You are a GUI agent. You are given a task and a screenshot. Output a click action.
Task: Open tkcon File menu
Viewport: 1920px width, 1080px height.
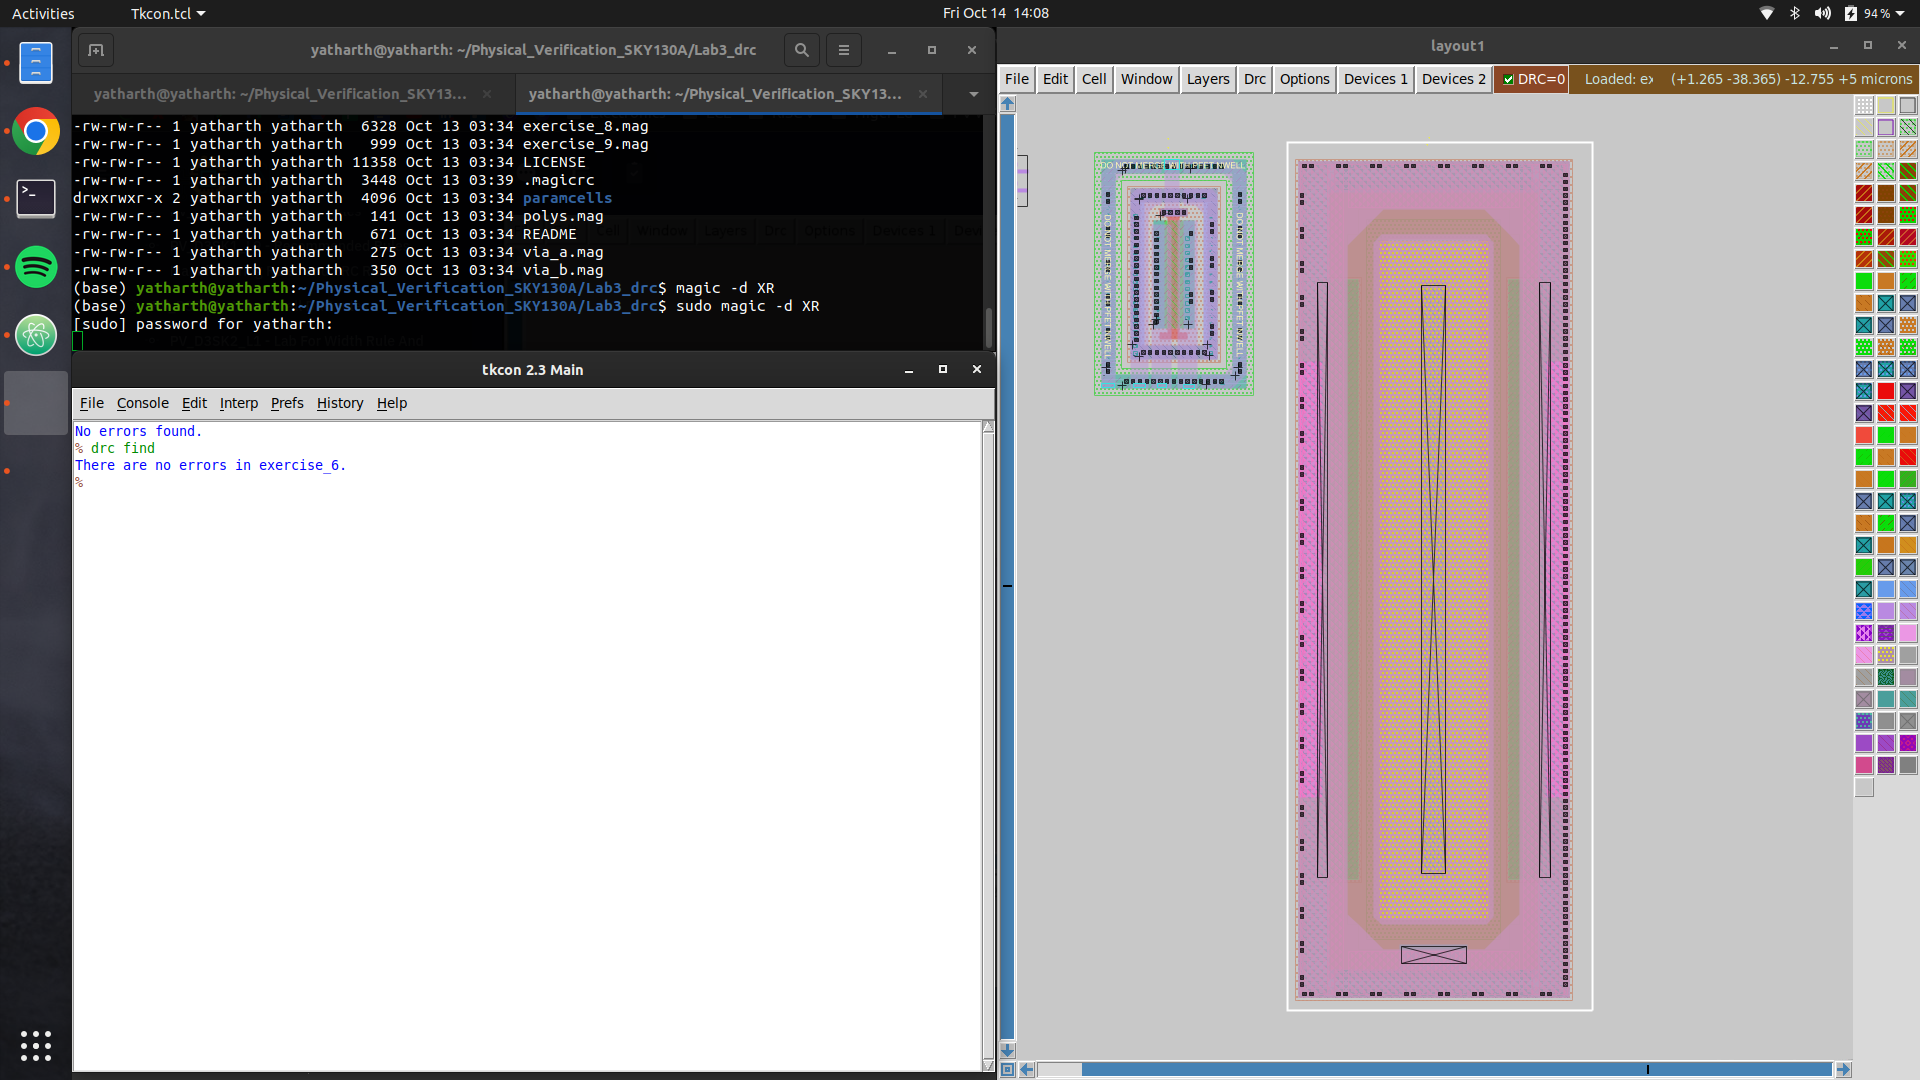point(92,403)
